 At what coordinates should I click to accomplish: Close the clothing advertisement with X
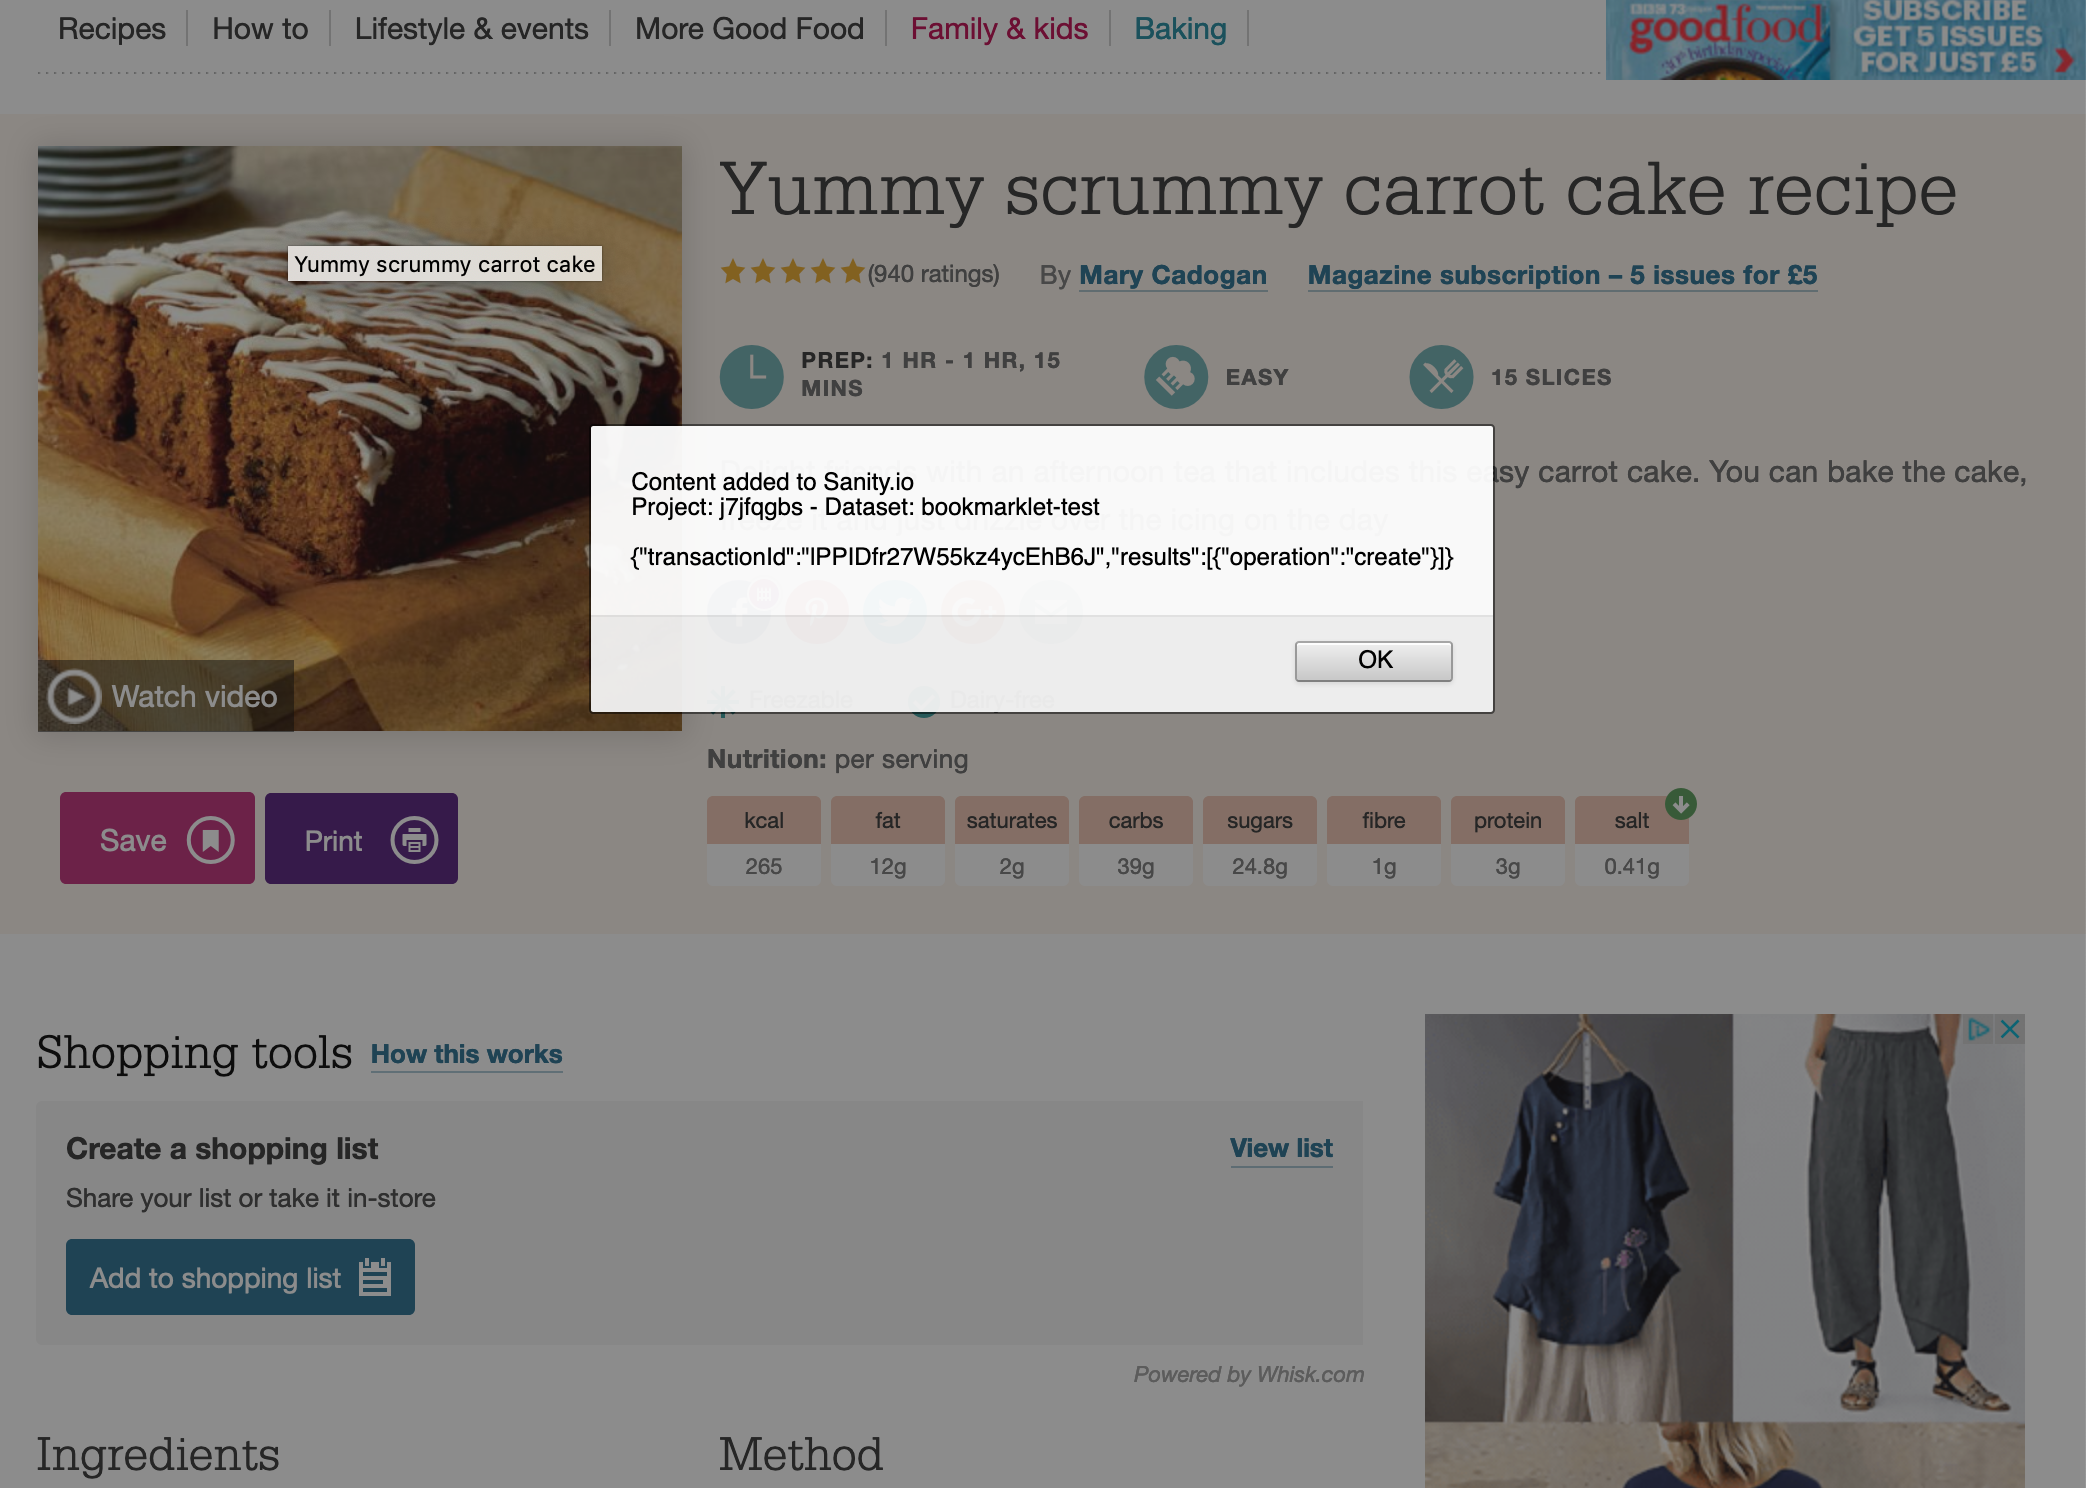click(2010, 1029)
